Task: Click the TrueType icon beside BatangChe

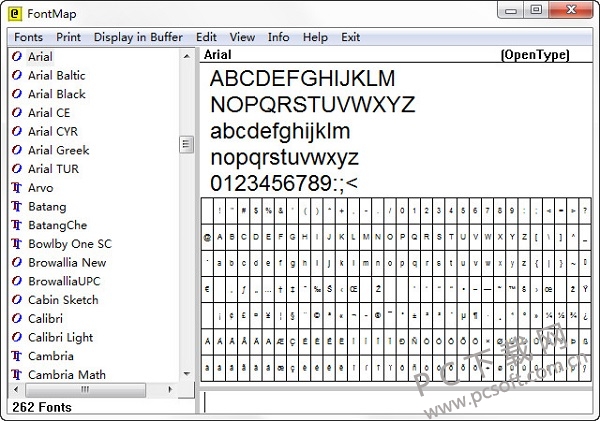Action: (x=17, y=225)
